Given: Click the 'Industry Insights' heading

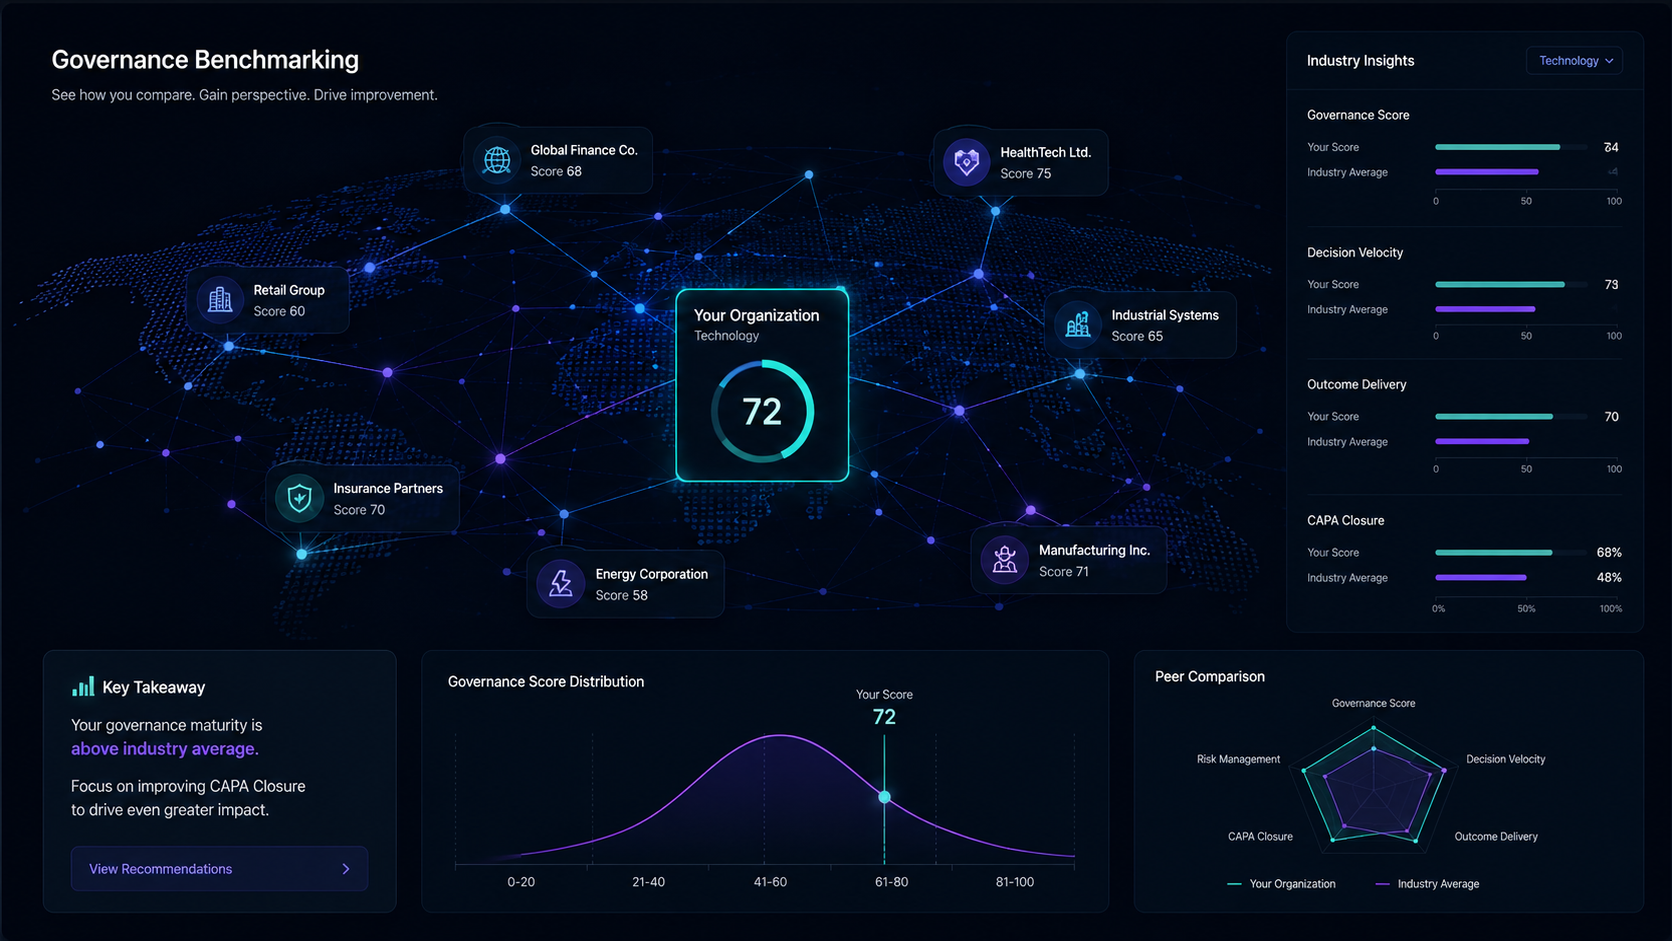Looking at the screenshot, I should (x=1360, y=61).
